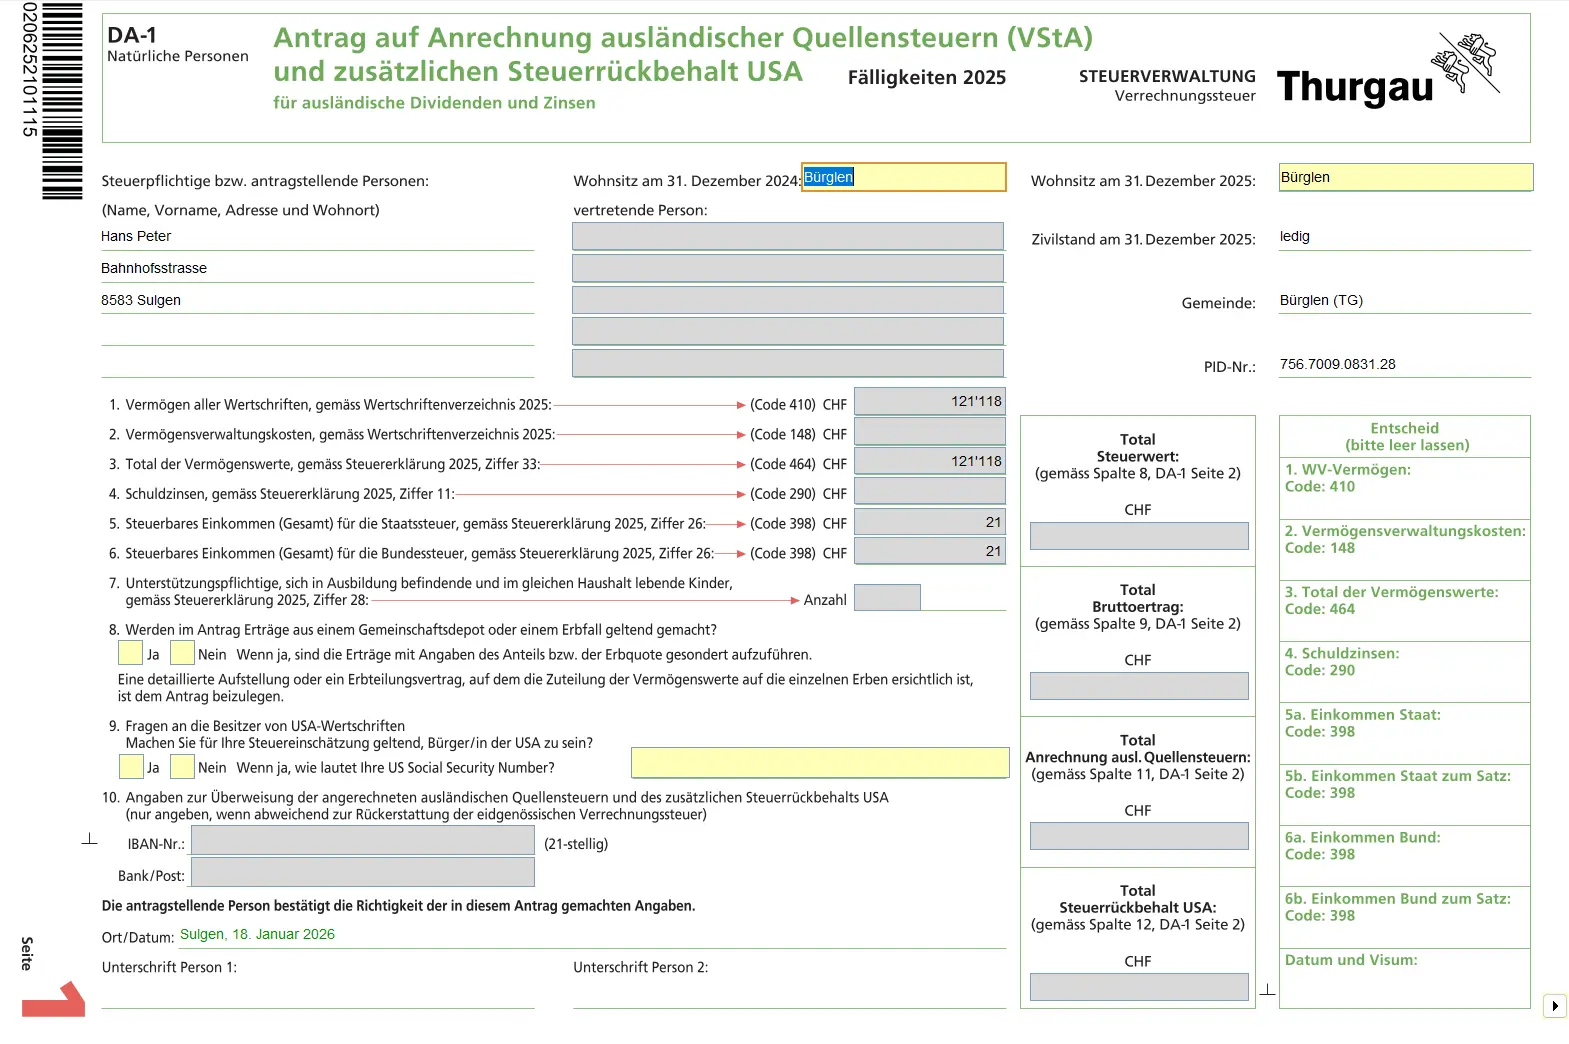Click the Schuldzinsen Code 290 amount field
1569x1044 pixels.
click(929, 491)
